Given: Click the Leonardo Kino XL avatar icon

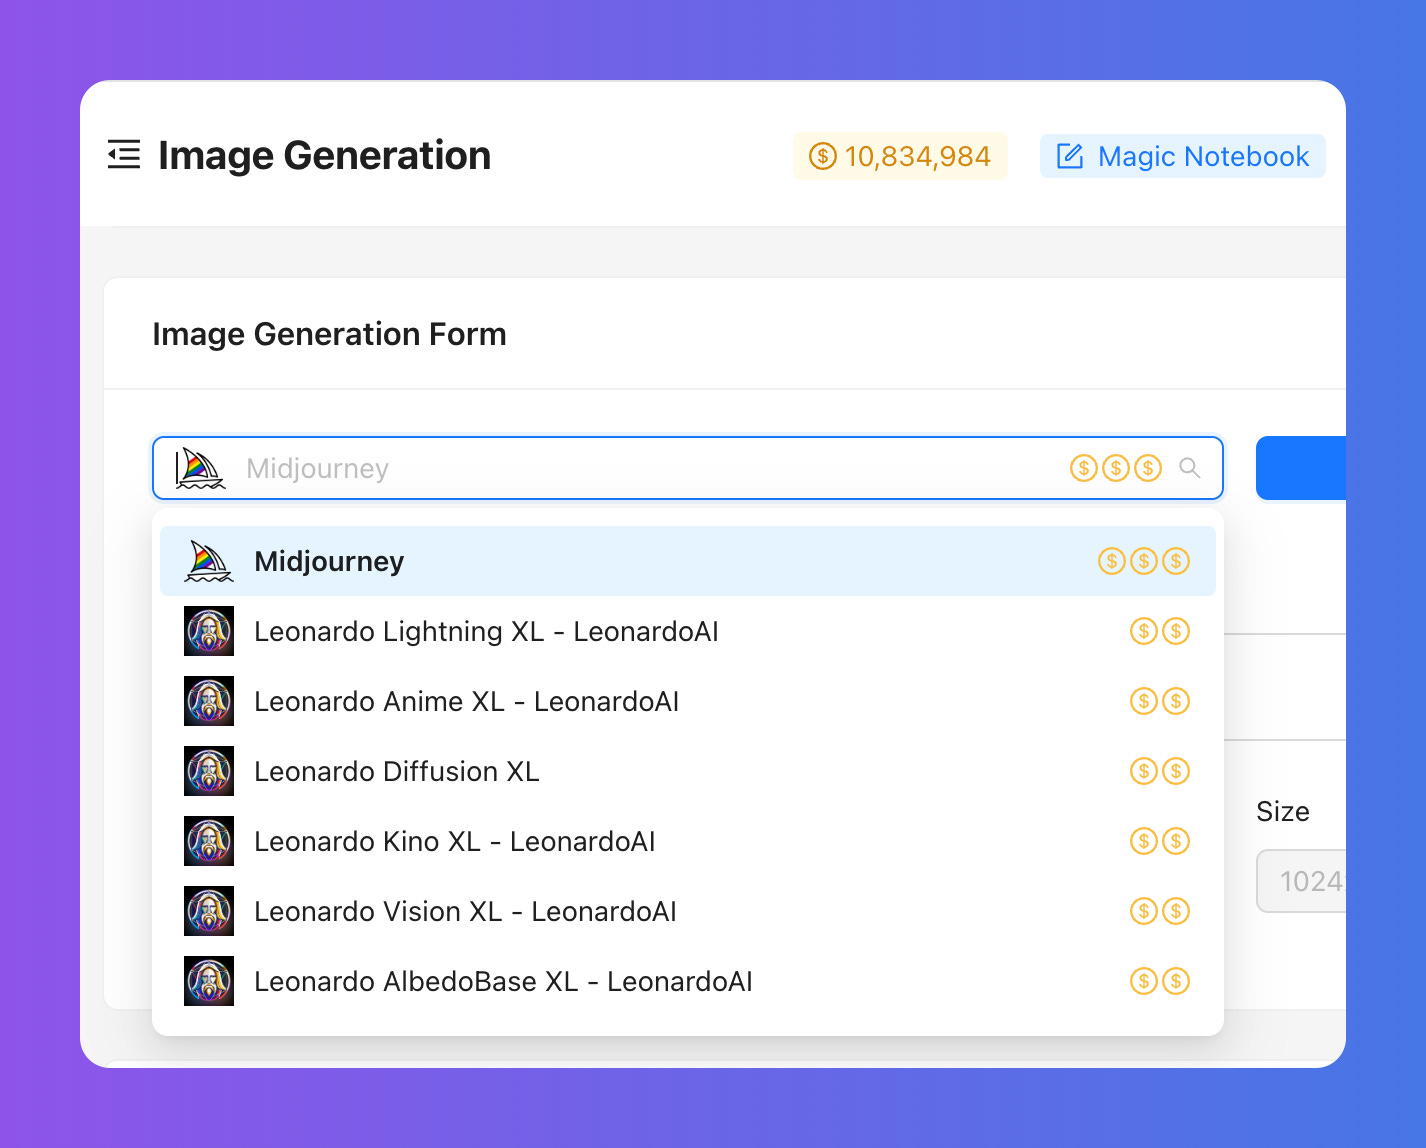Looking at the screenshot, I should pos(209,841).
